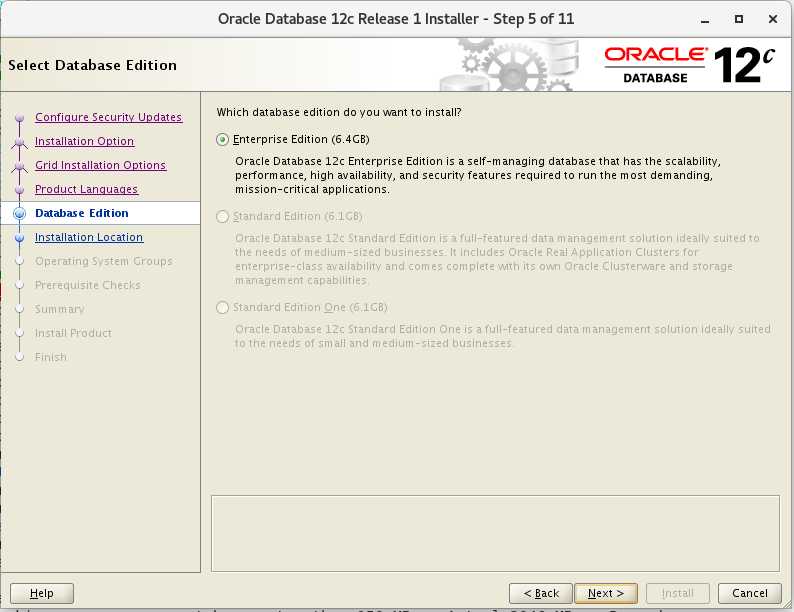The height and width of the screenshot is (612, 794).
Task: Go back with the Back button
Action: coord(541,593)
